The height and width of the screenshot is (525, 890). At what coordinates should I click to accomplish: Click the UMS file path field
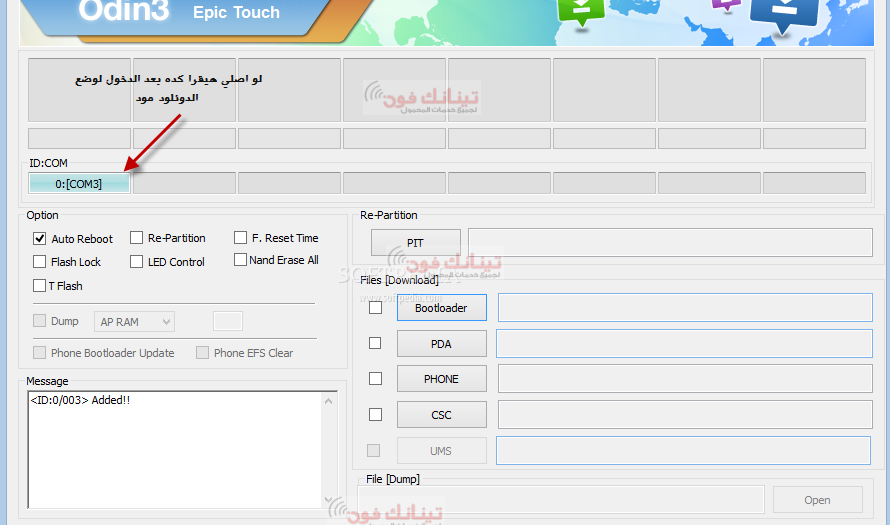click(683, 451)
